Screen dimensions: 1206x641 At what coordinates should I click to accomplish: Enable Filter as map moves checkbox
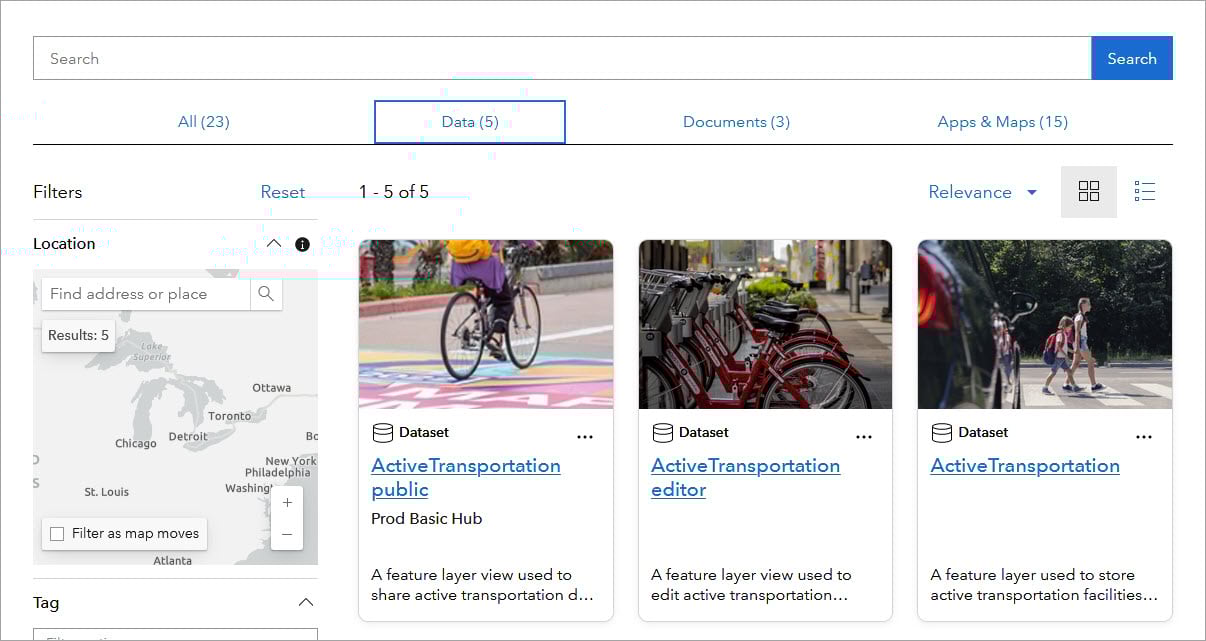point(57,534)
